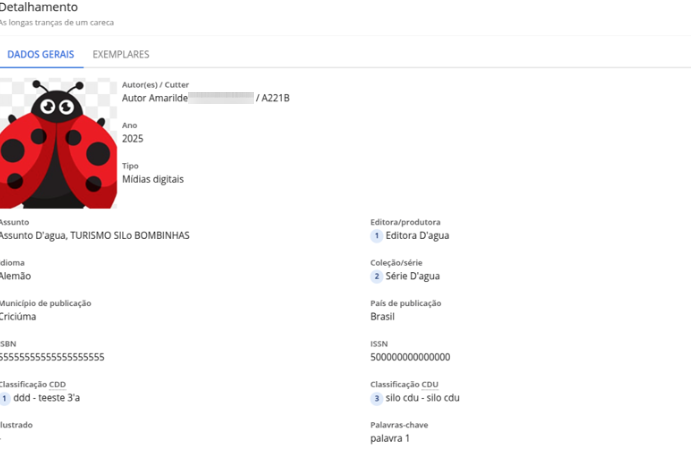This screenshot has height=456, width=691.
Task: Click the 'Autor(es) / Cutter' label
Action: pos(156,85)
